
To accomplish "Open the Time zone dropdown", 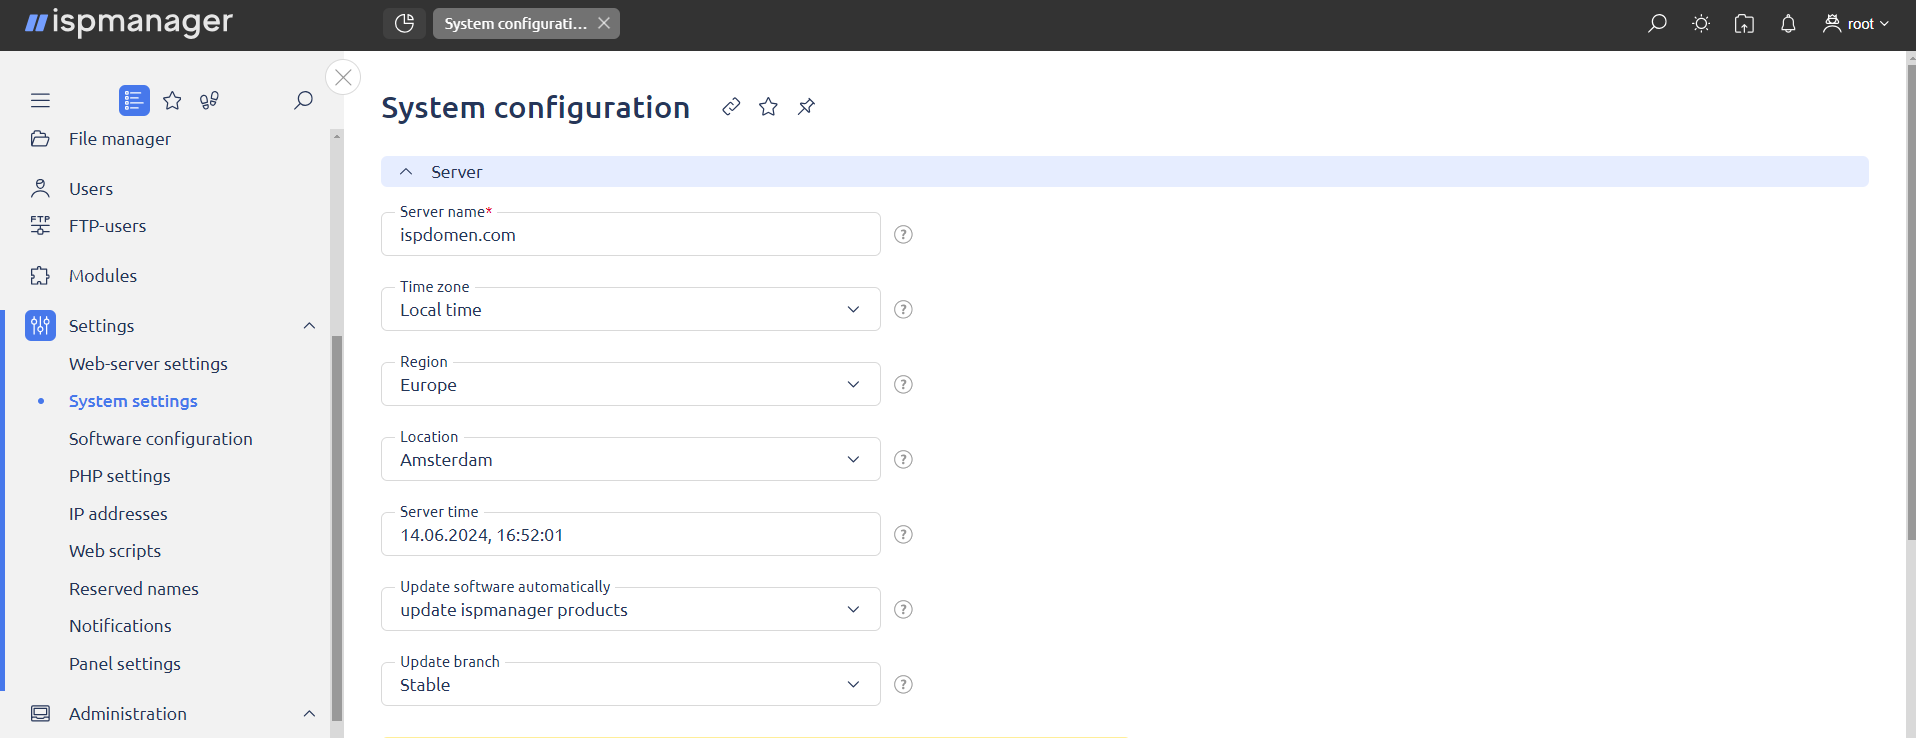I will [630, 310].
